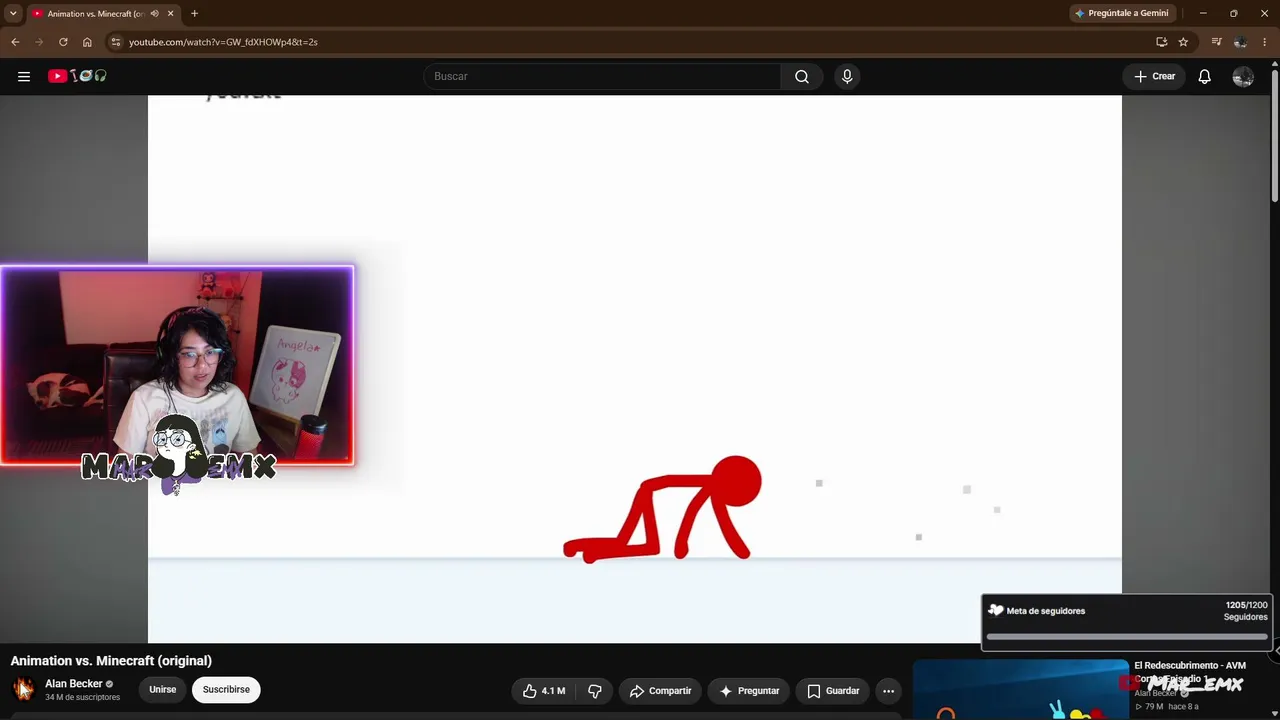This screenshot has height=720, width=1280.
Task: Open Alan Becker channel avatar
Action: [23, 689]
